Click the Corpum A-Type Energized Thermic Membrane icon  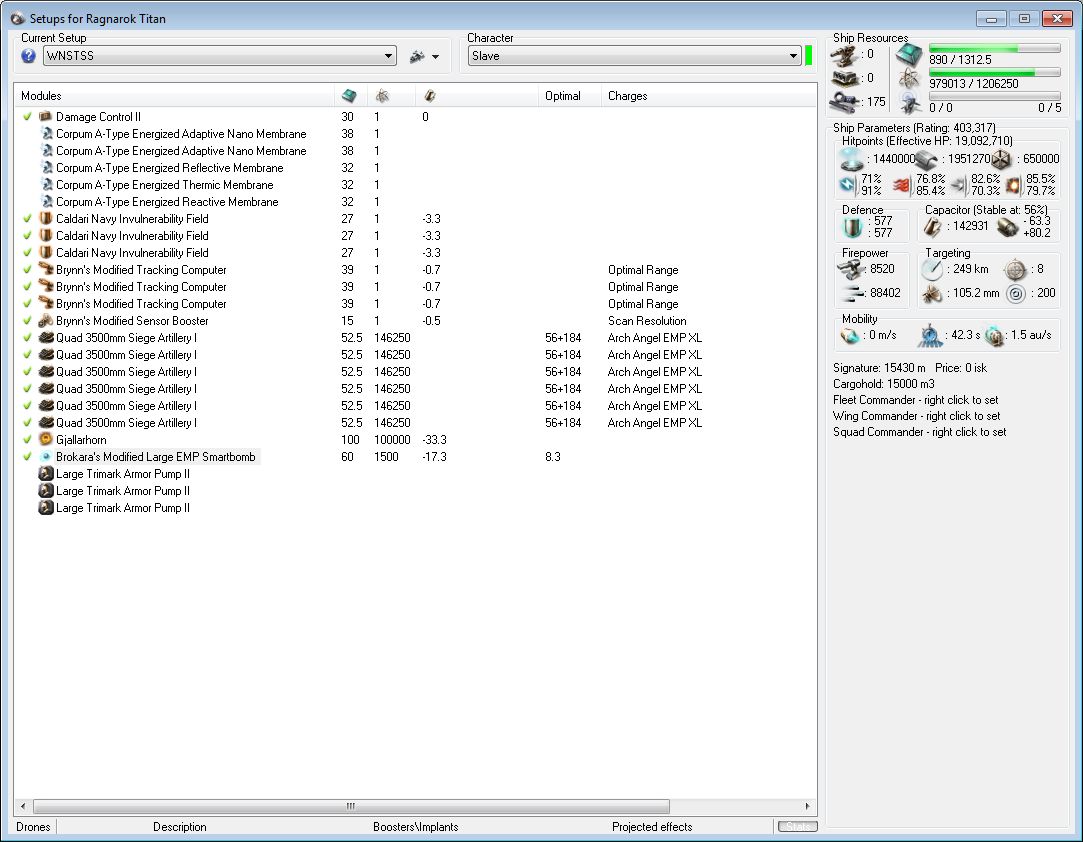tap(46, 184)
